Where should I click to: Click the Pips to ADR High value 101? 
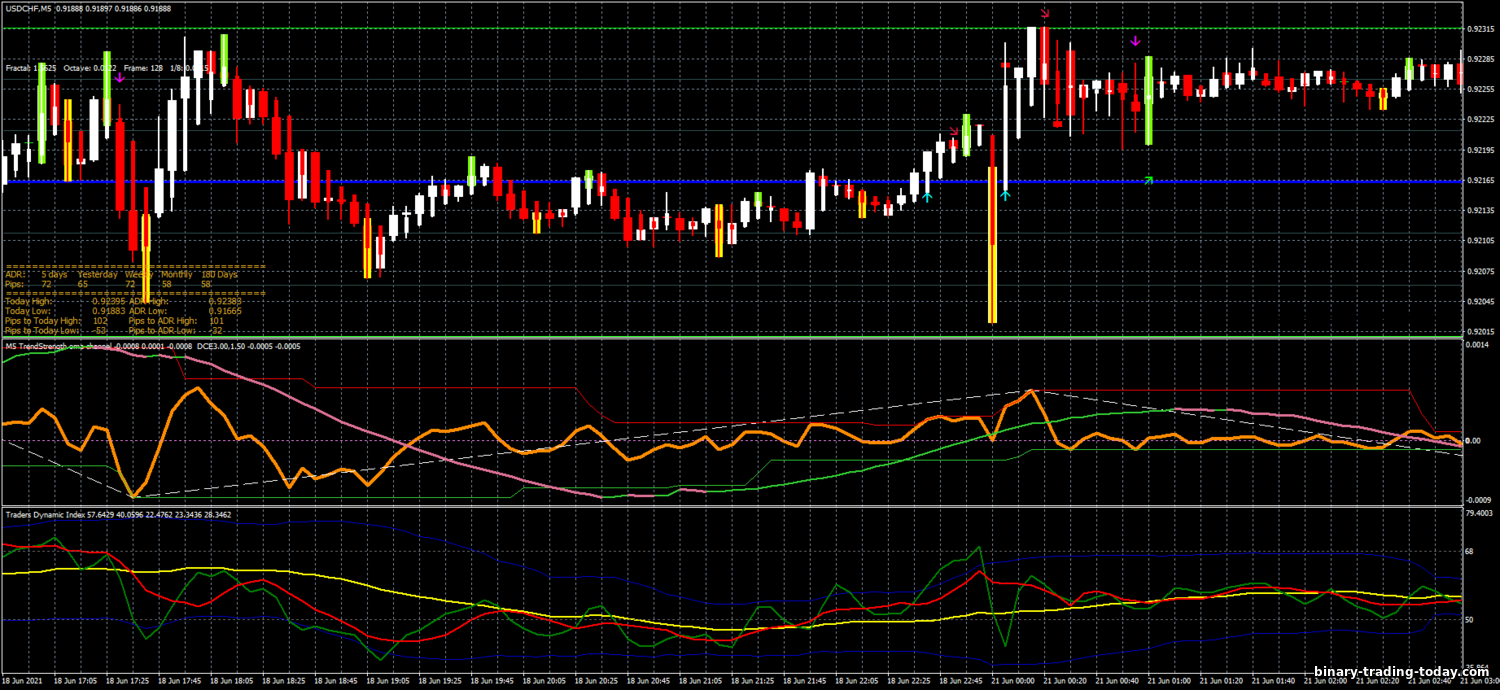click(217, 321)
